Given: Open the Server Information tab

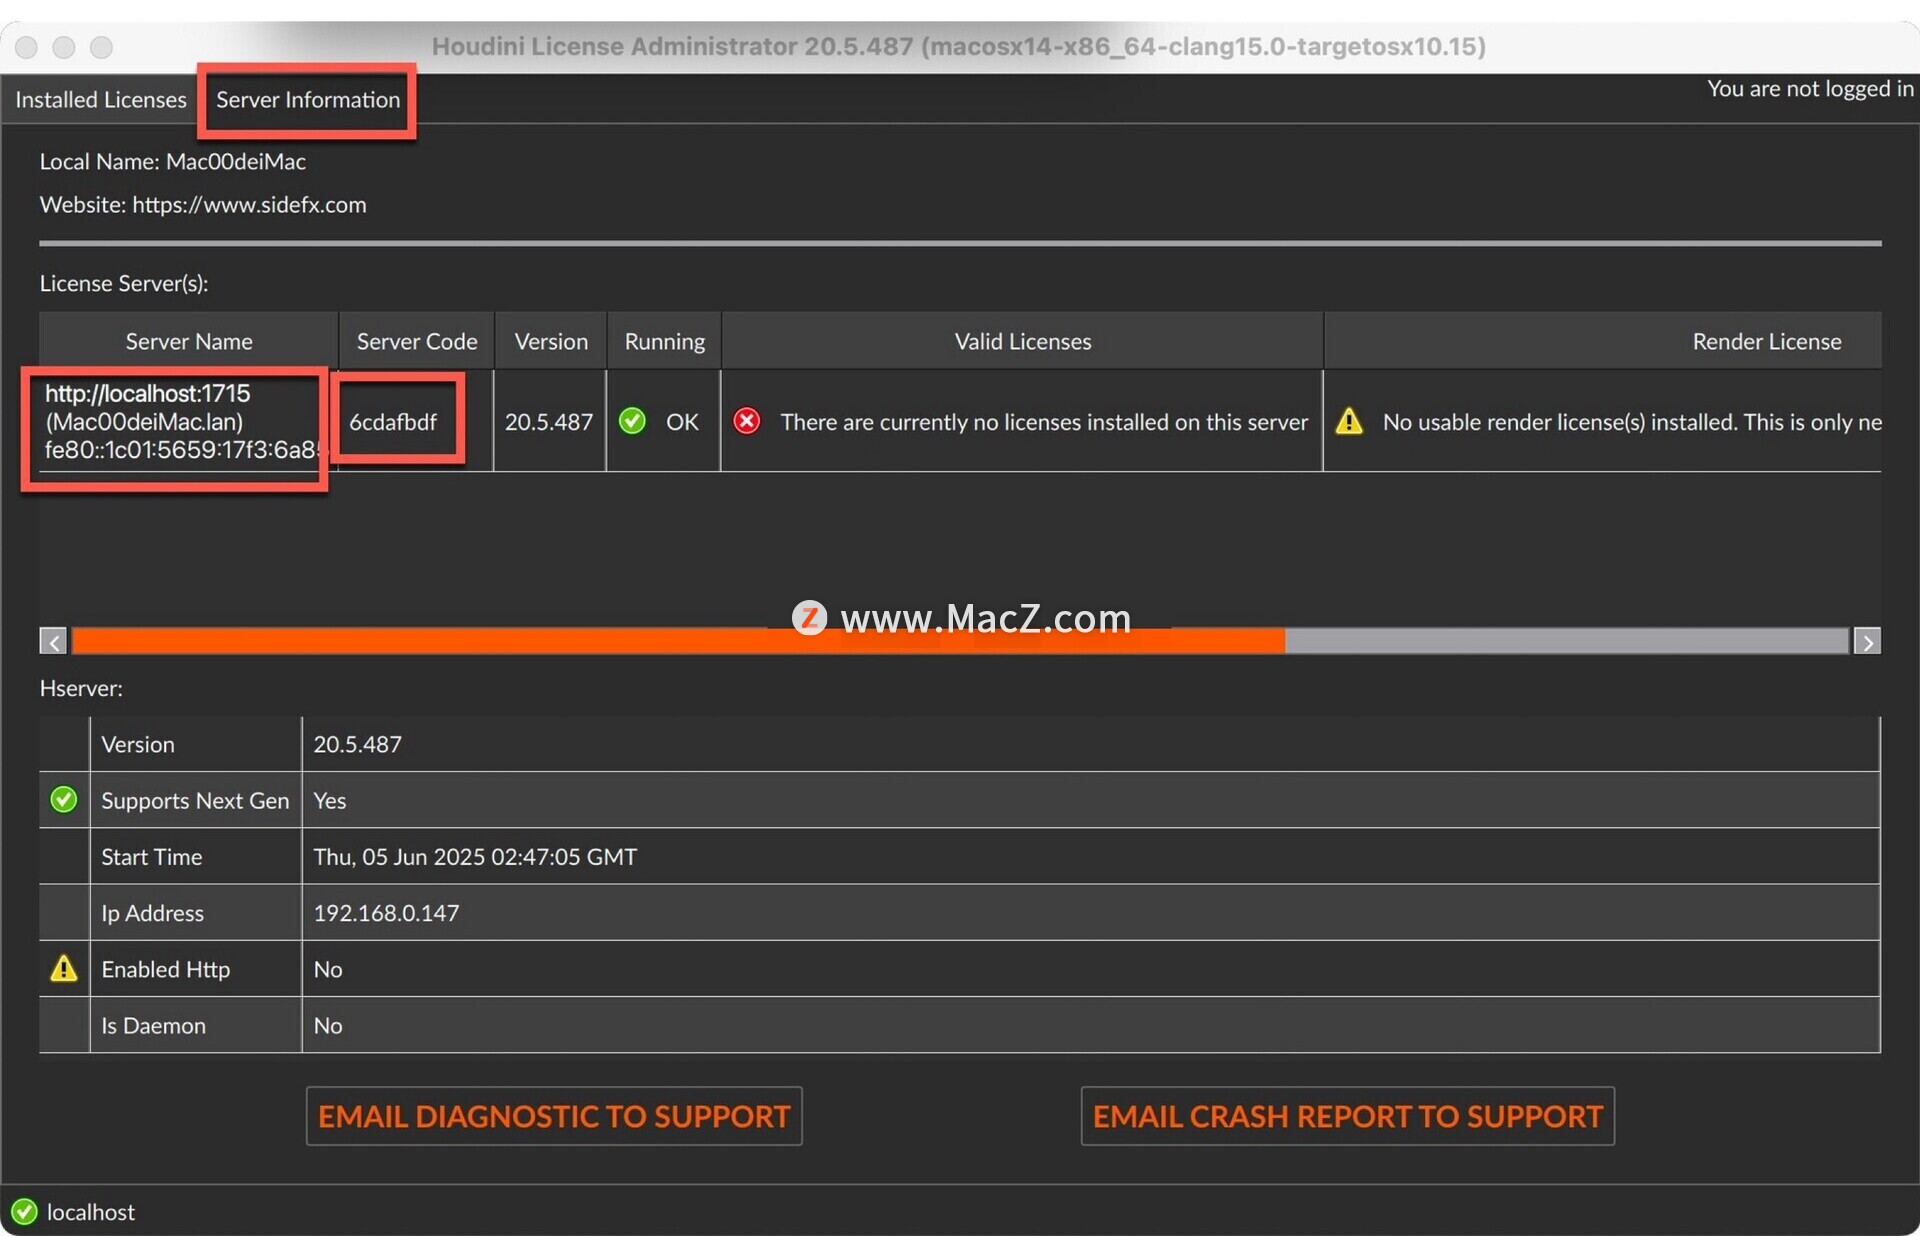Looking at the screenshot, I should coord(307,100).
